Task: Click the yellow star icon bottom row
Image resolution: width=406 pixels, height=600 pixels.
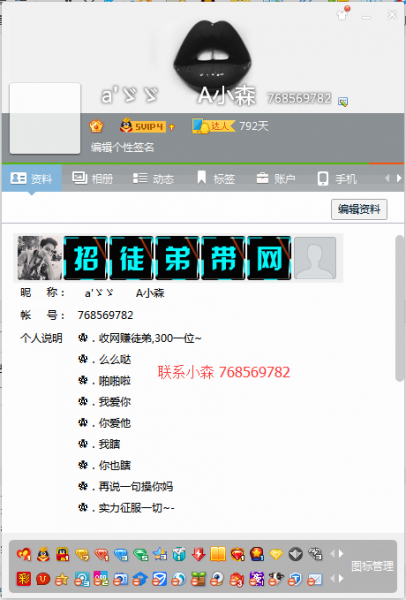Action: [62, 579]
